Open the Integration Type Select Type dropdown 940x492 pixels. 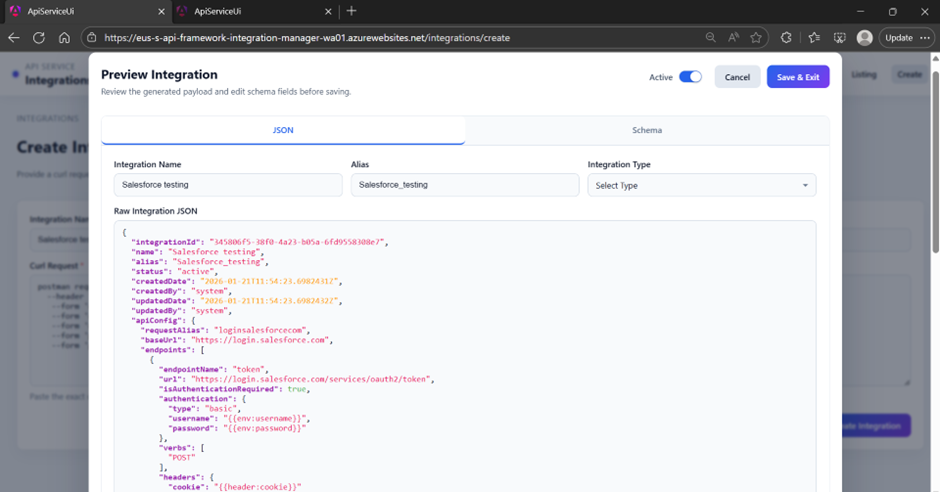[701, 185]
